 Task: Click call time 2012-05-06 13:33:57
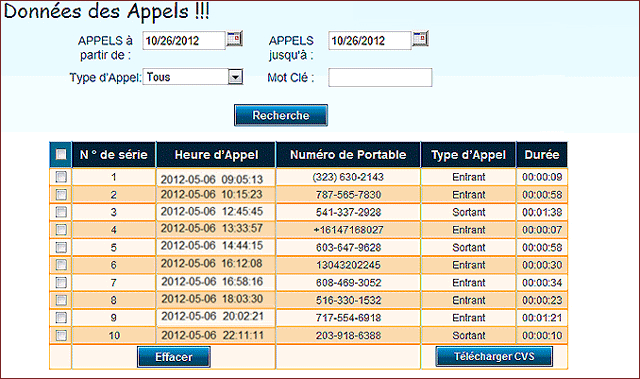coord(212,228)
